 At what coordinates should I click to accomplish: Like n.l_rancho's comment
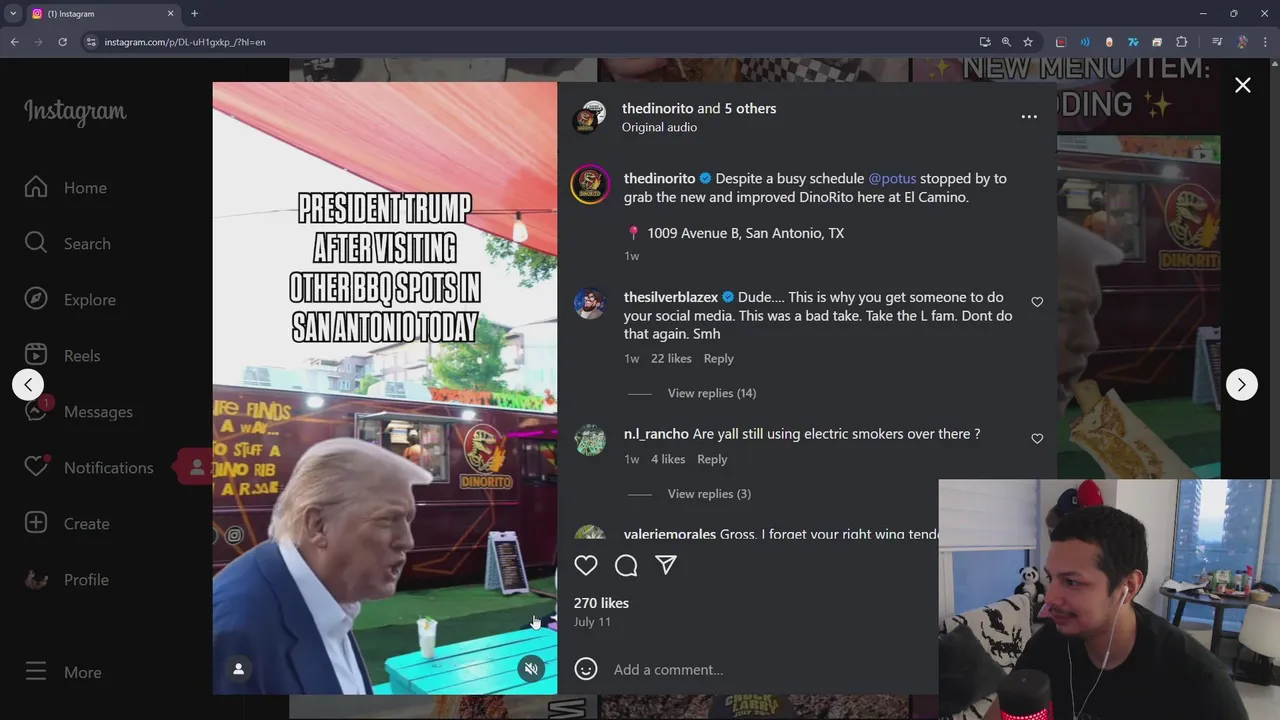point(1037,439)
